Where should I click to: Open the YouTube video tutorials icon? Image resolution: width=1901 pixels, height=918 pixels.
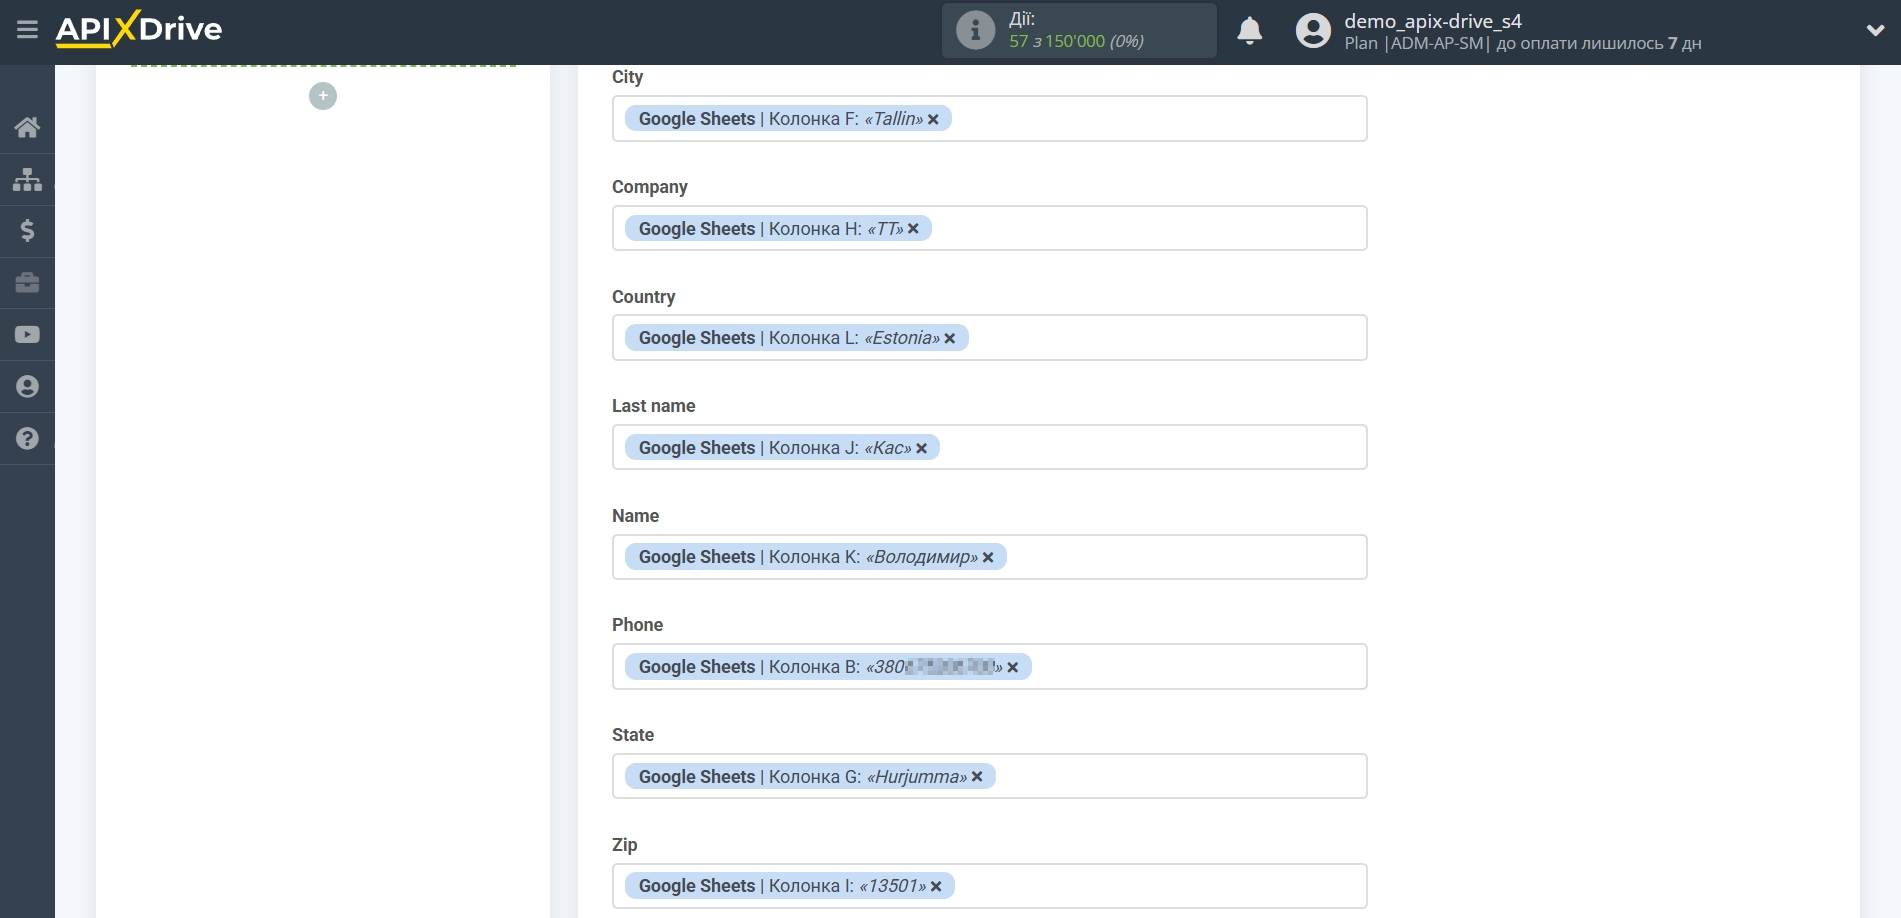(x=27, y=335)
